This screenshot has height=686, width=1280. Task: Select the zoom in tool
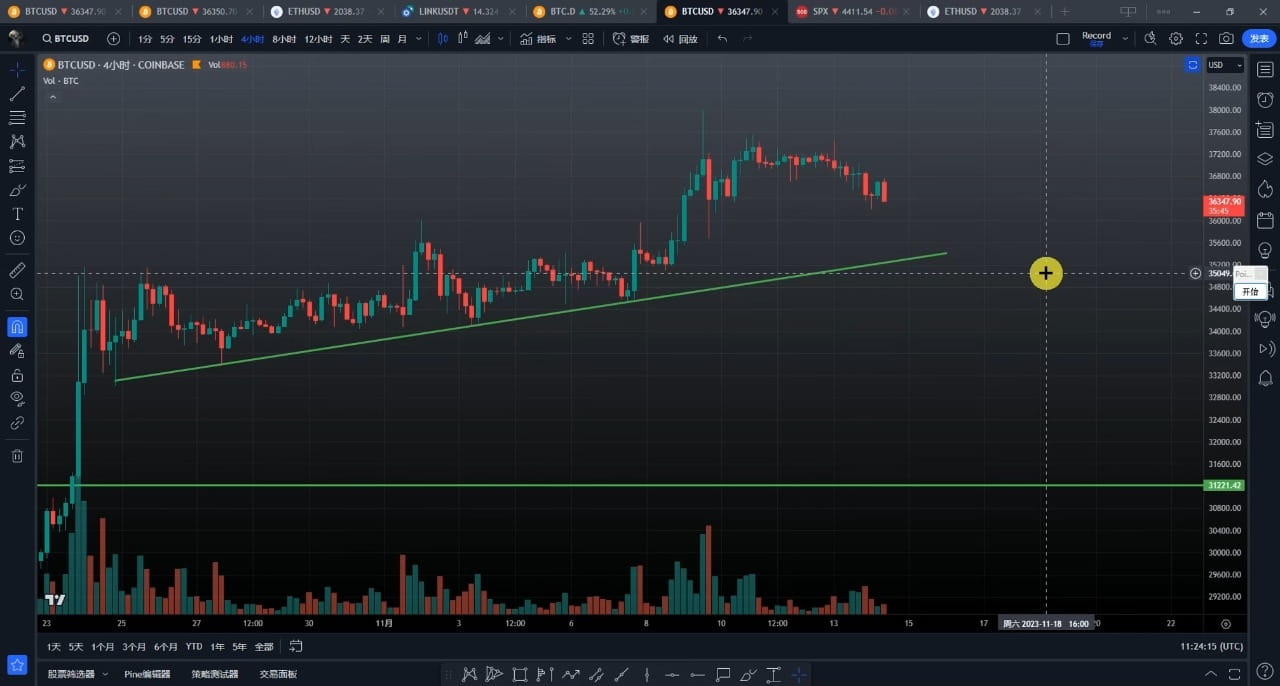17,294
